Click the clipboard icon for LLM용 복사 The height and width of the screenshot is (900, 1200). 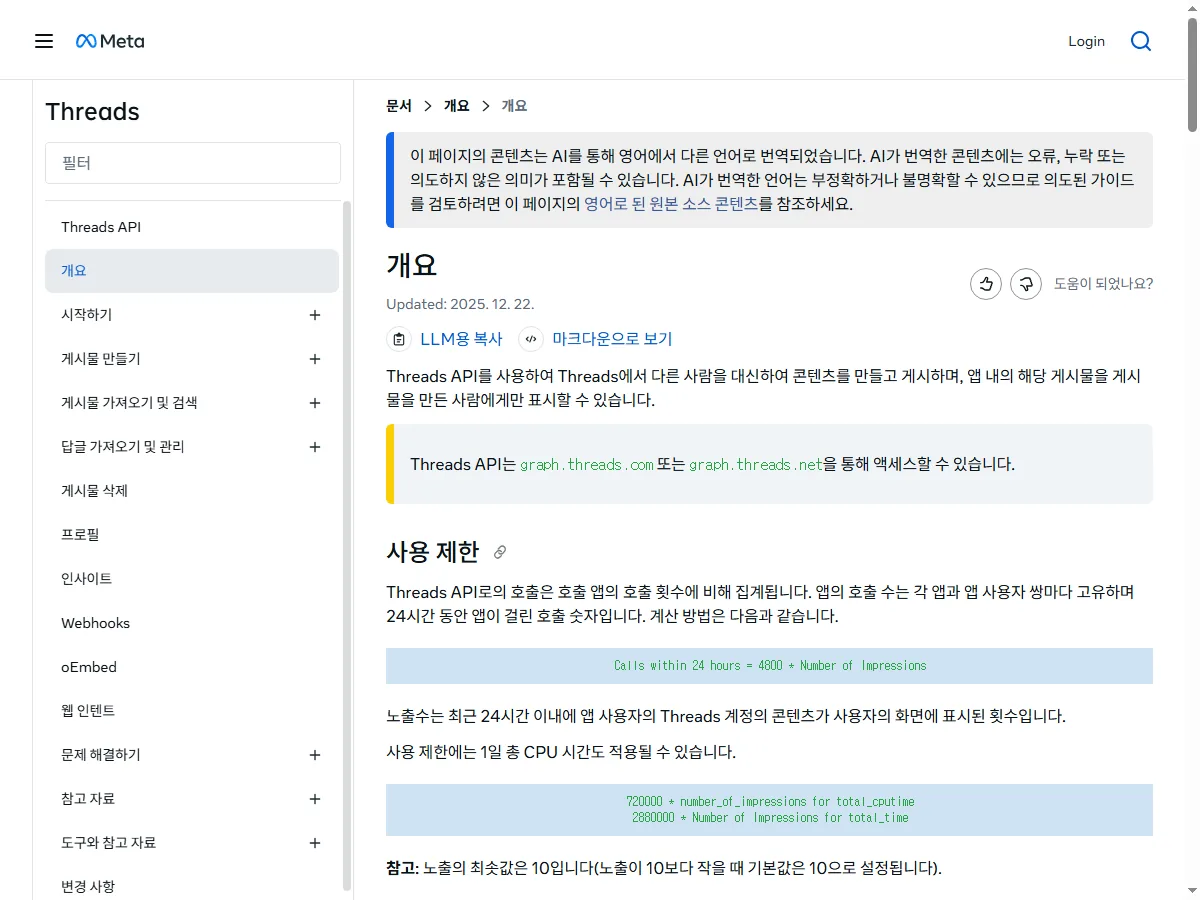pyautogui.click(x=399, y=339)
